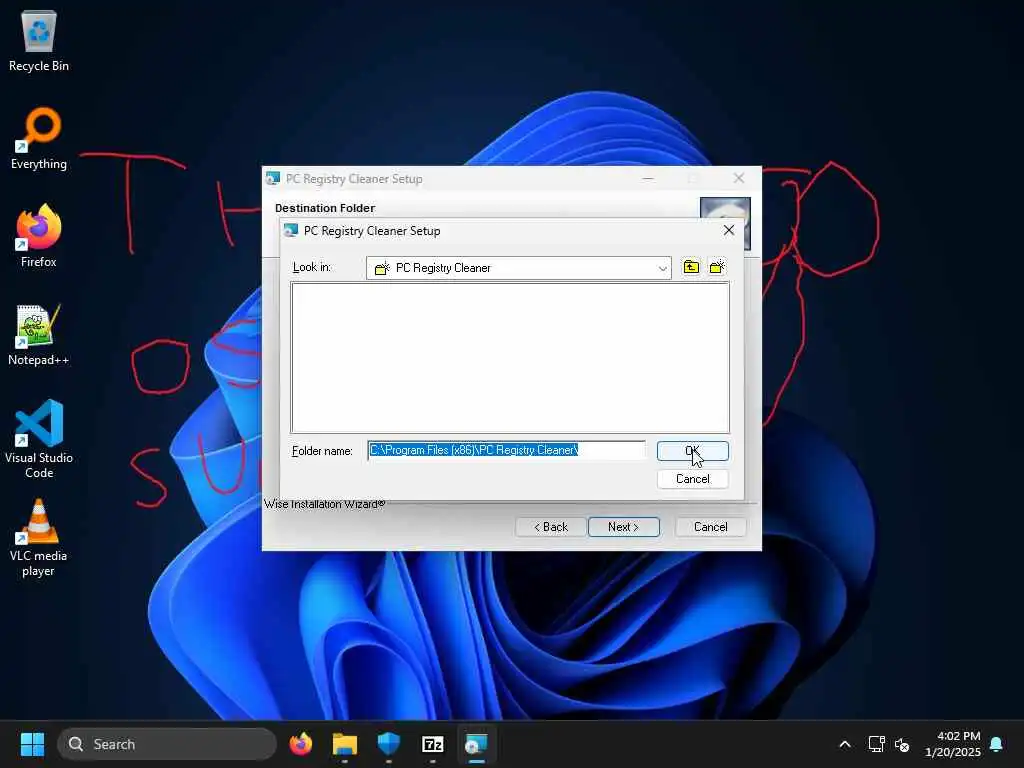
Task: Open the Recycle Bin desktop icon
Action: (39, 40)
